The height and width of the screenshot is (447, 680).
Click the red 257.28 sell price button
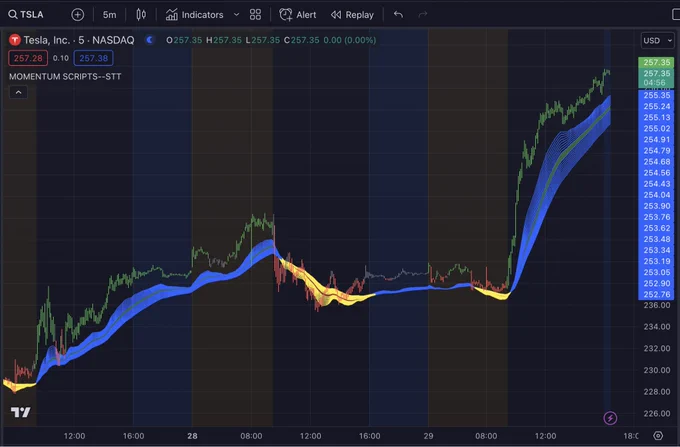pos(28,58)
